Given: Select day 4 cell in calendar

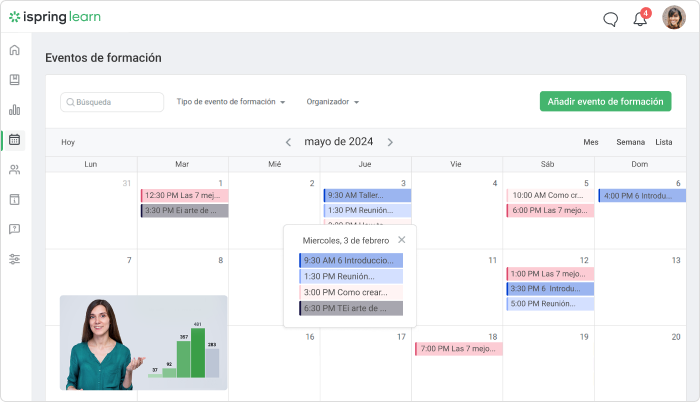Looking at the screenshot, I should pos(457,210).
